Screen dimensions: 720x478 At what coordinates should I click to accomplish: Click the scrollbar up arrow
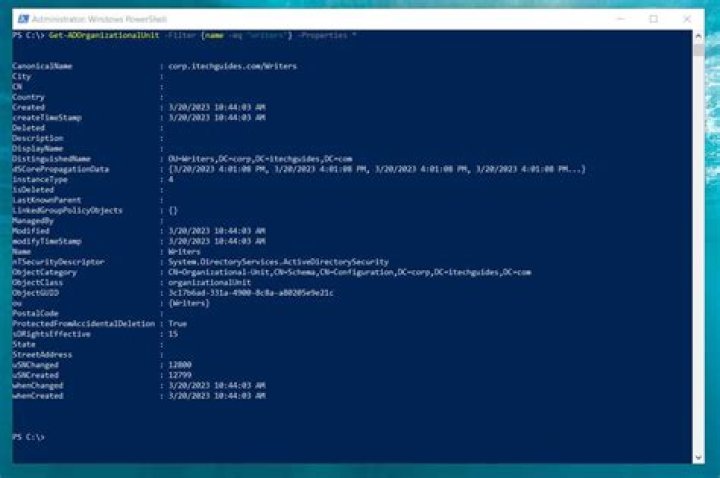698,35
